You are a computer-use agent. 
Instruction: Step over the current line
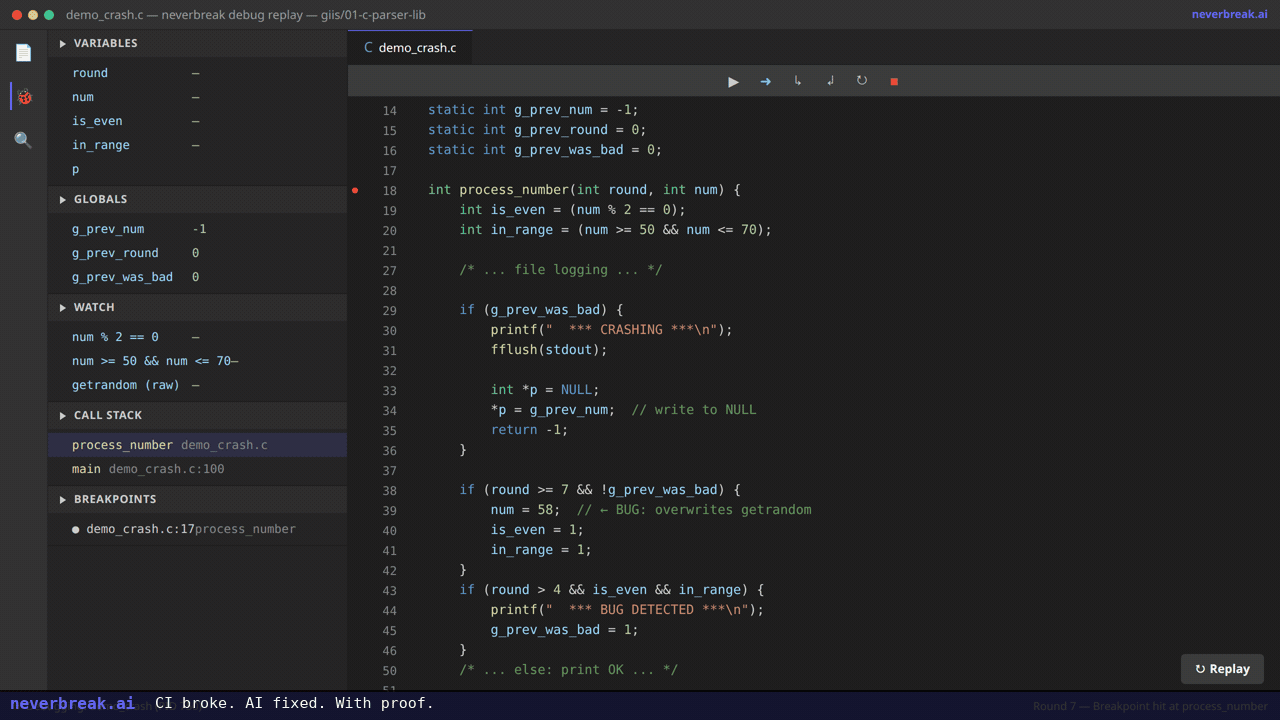click(765, 82)
